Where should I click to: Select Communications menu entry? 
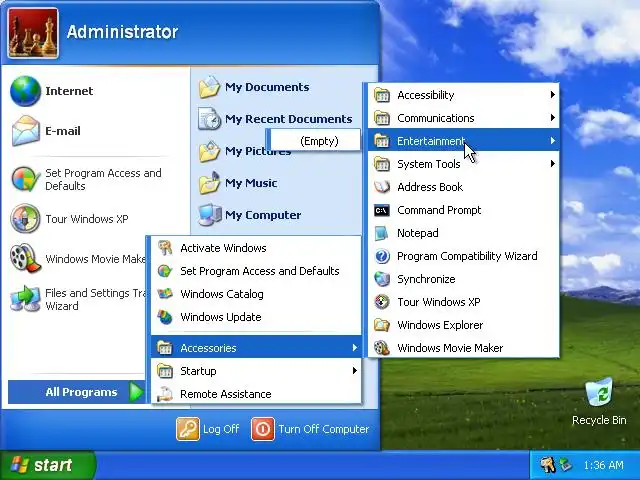tap(463, 118)
